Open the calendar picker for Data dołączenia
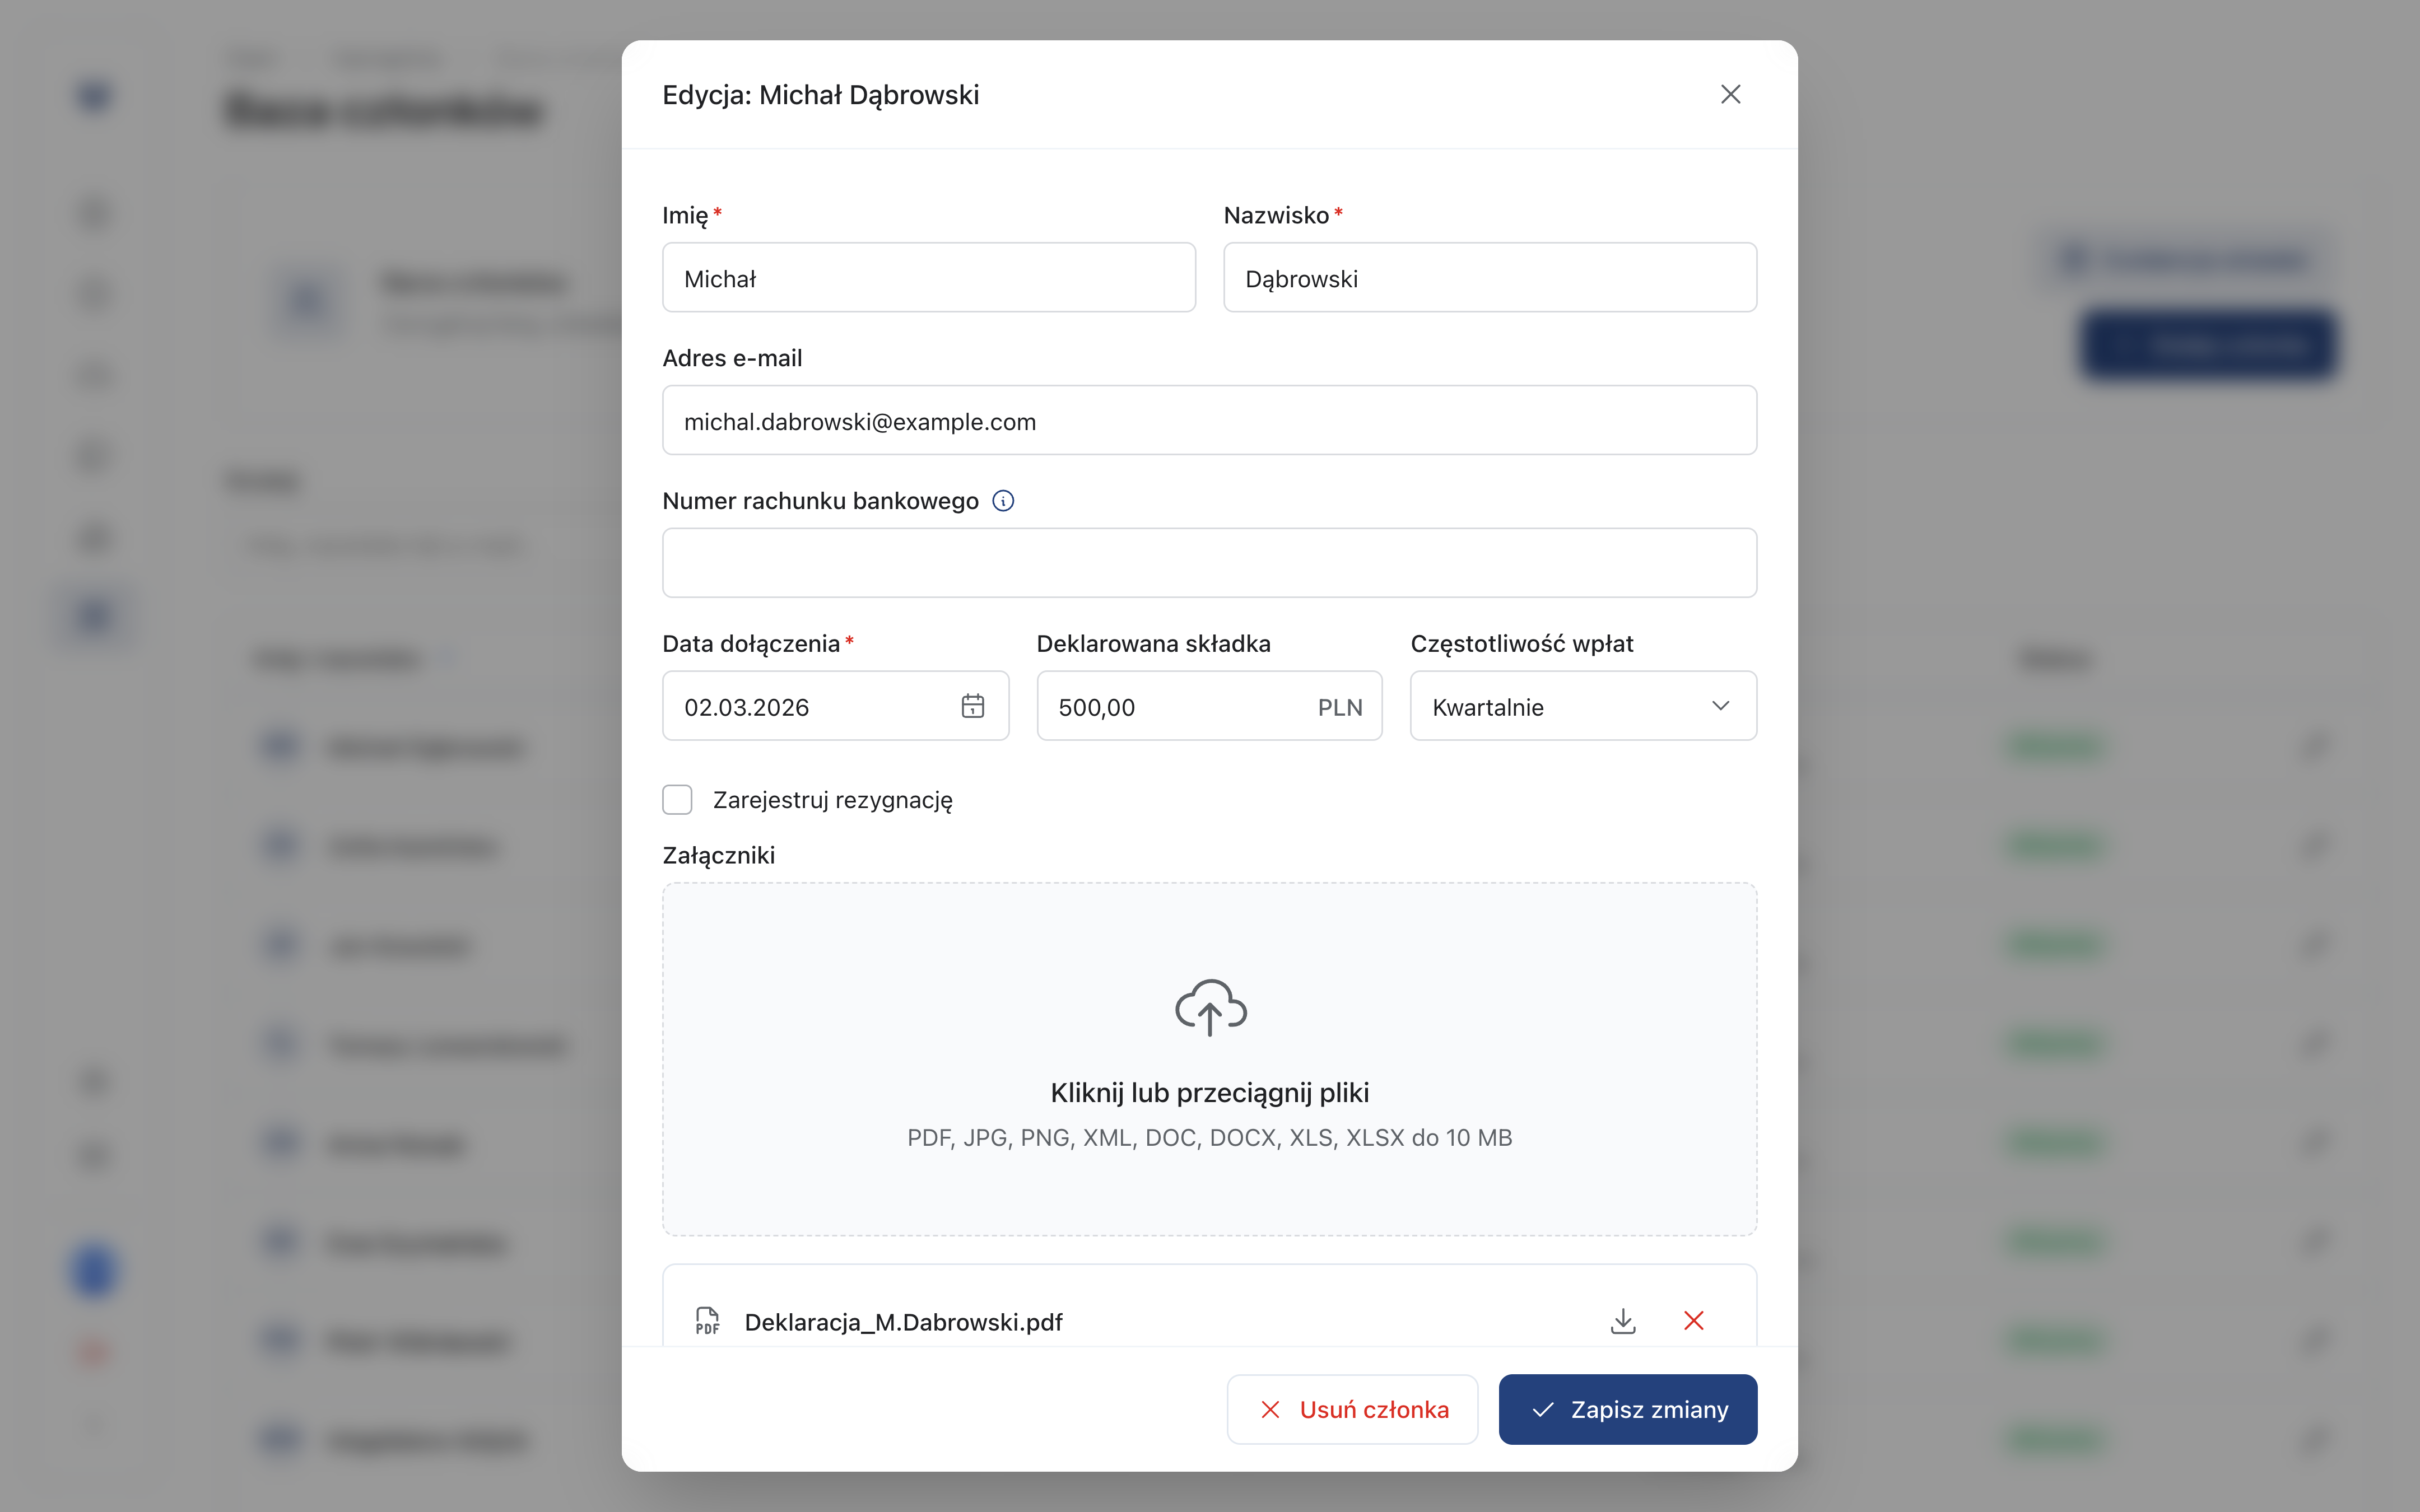This screenshot has height=1512, width=2420. point(972,706)
